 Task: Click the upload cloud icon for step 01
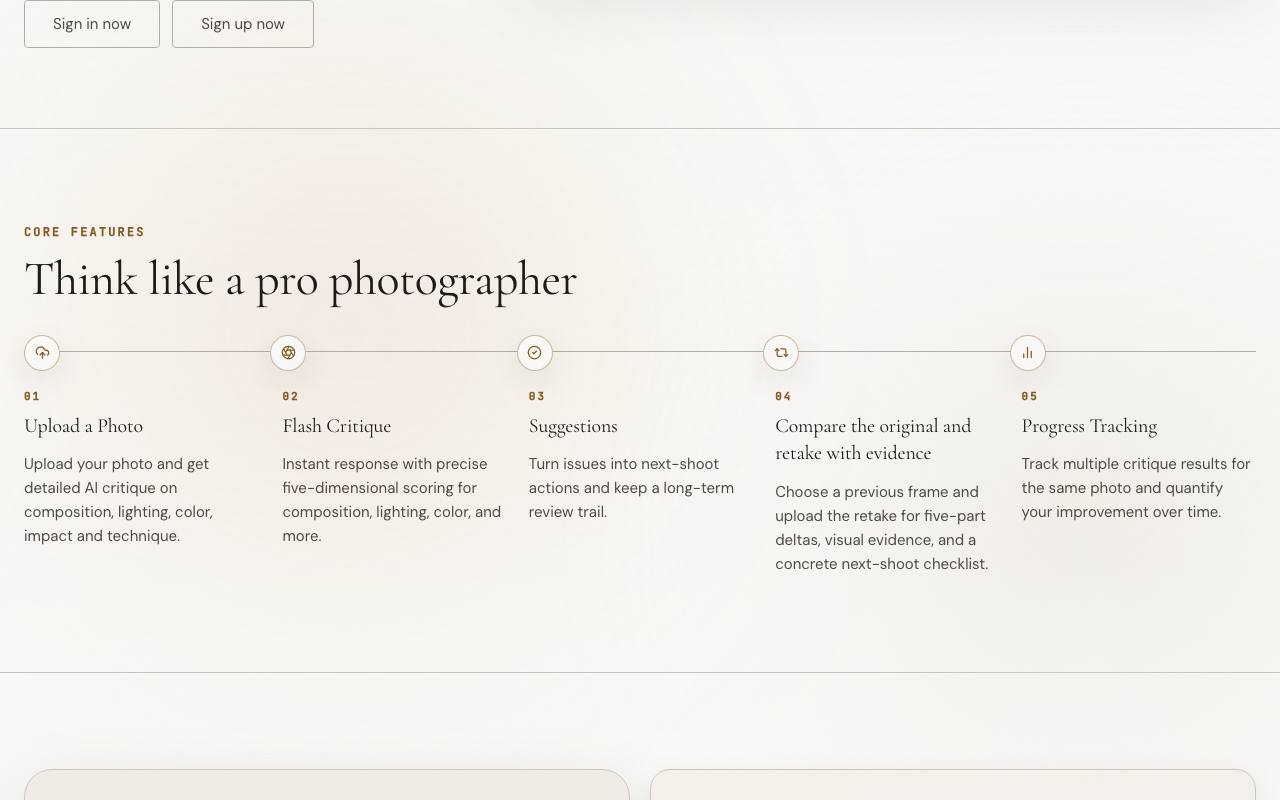[42, 353]
